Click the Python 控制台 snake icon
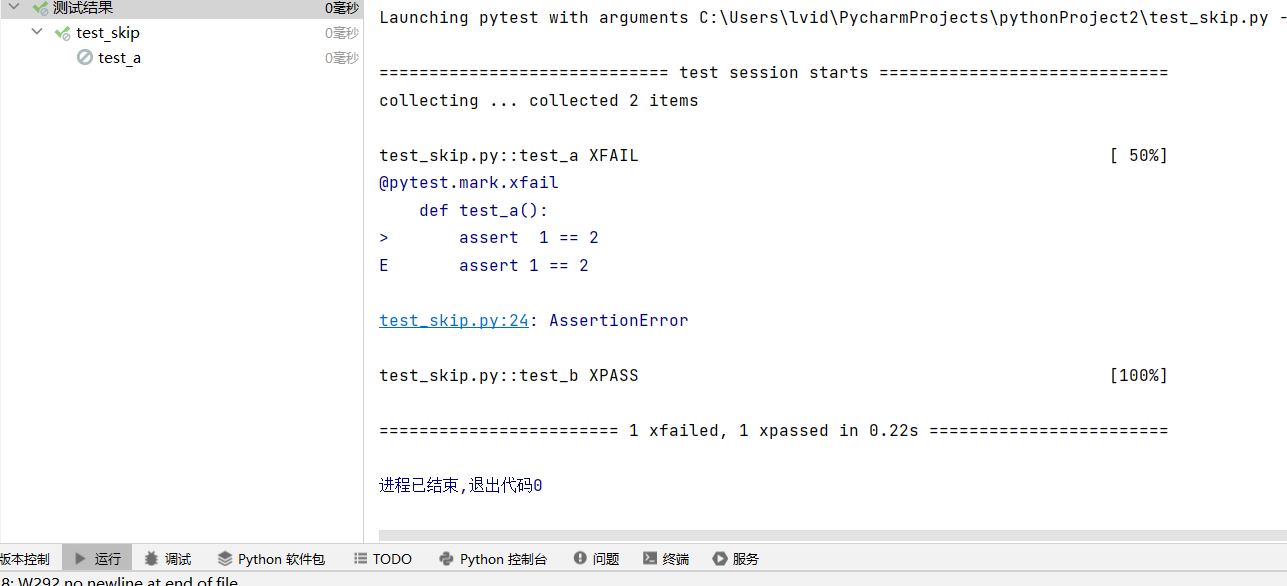Viewport: 1287px width, 586px height. click(x=447, y=559)
